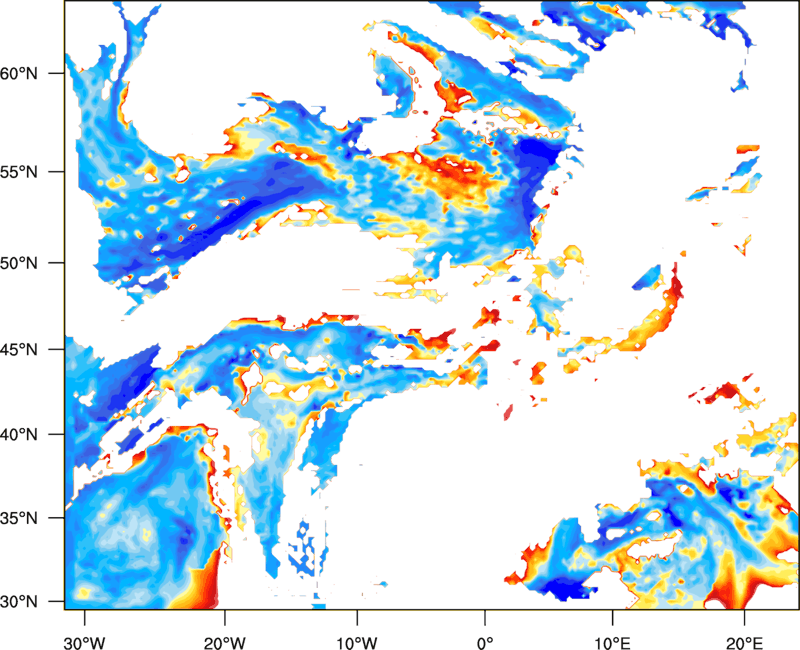Click the 60°N latitude label
800x650 pixels.
pyautogui.click(x=19, y=73)
